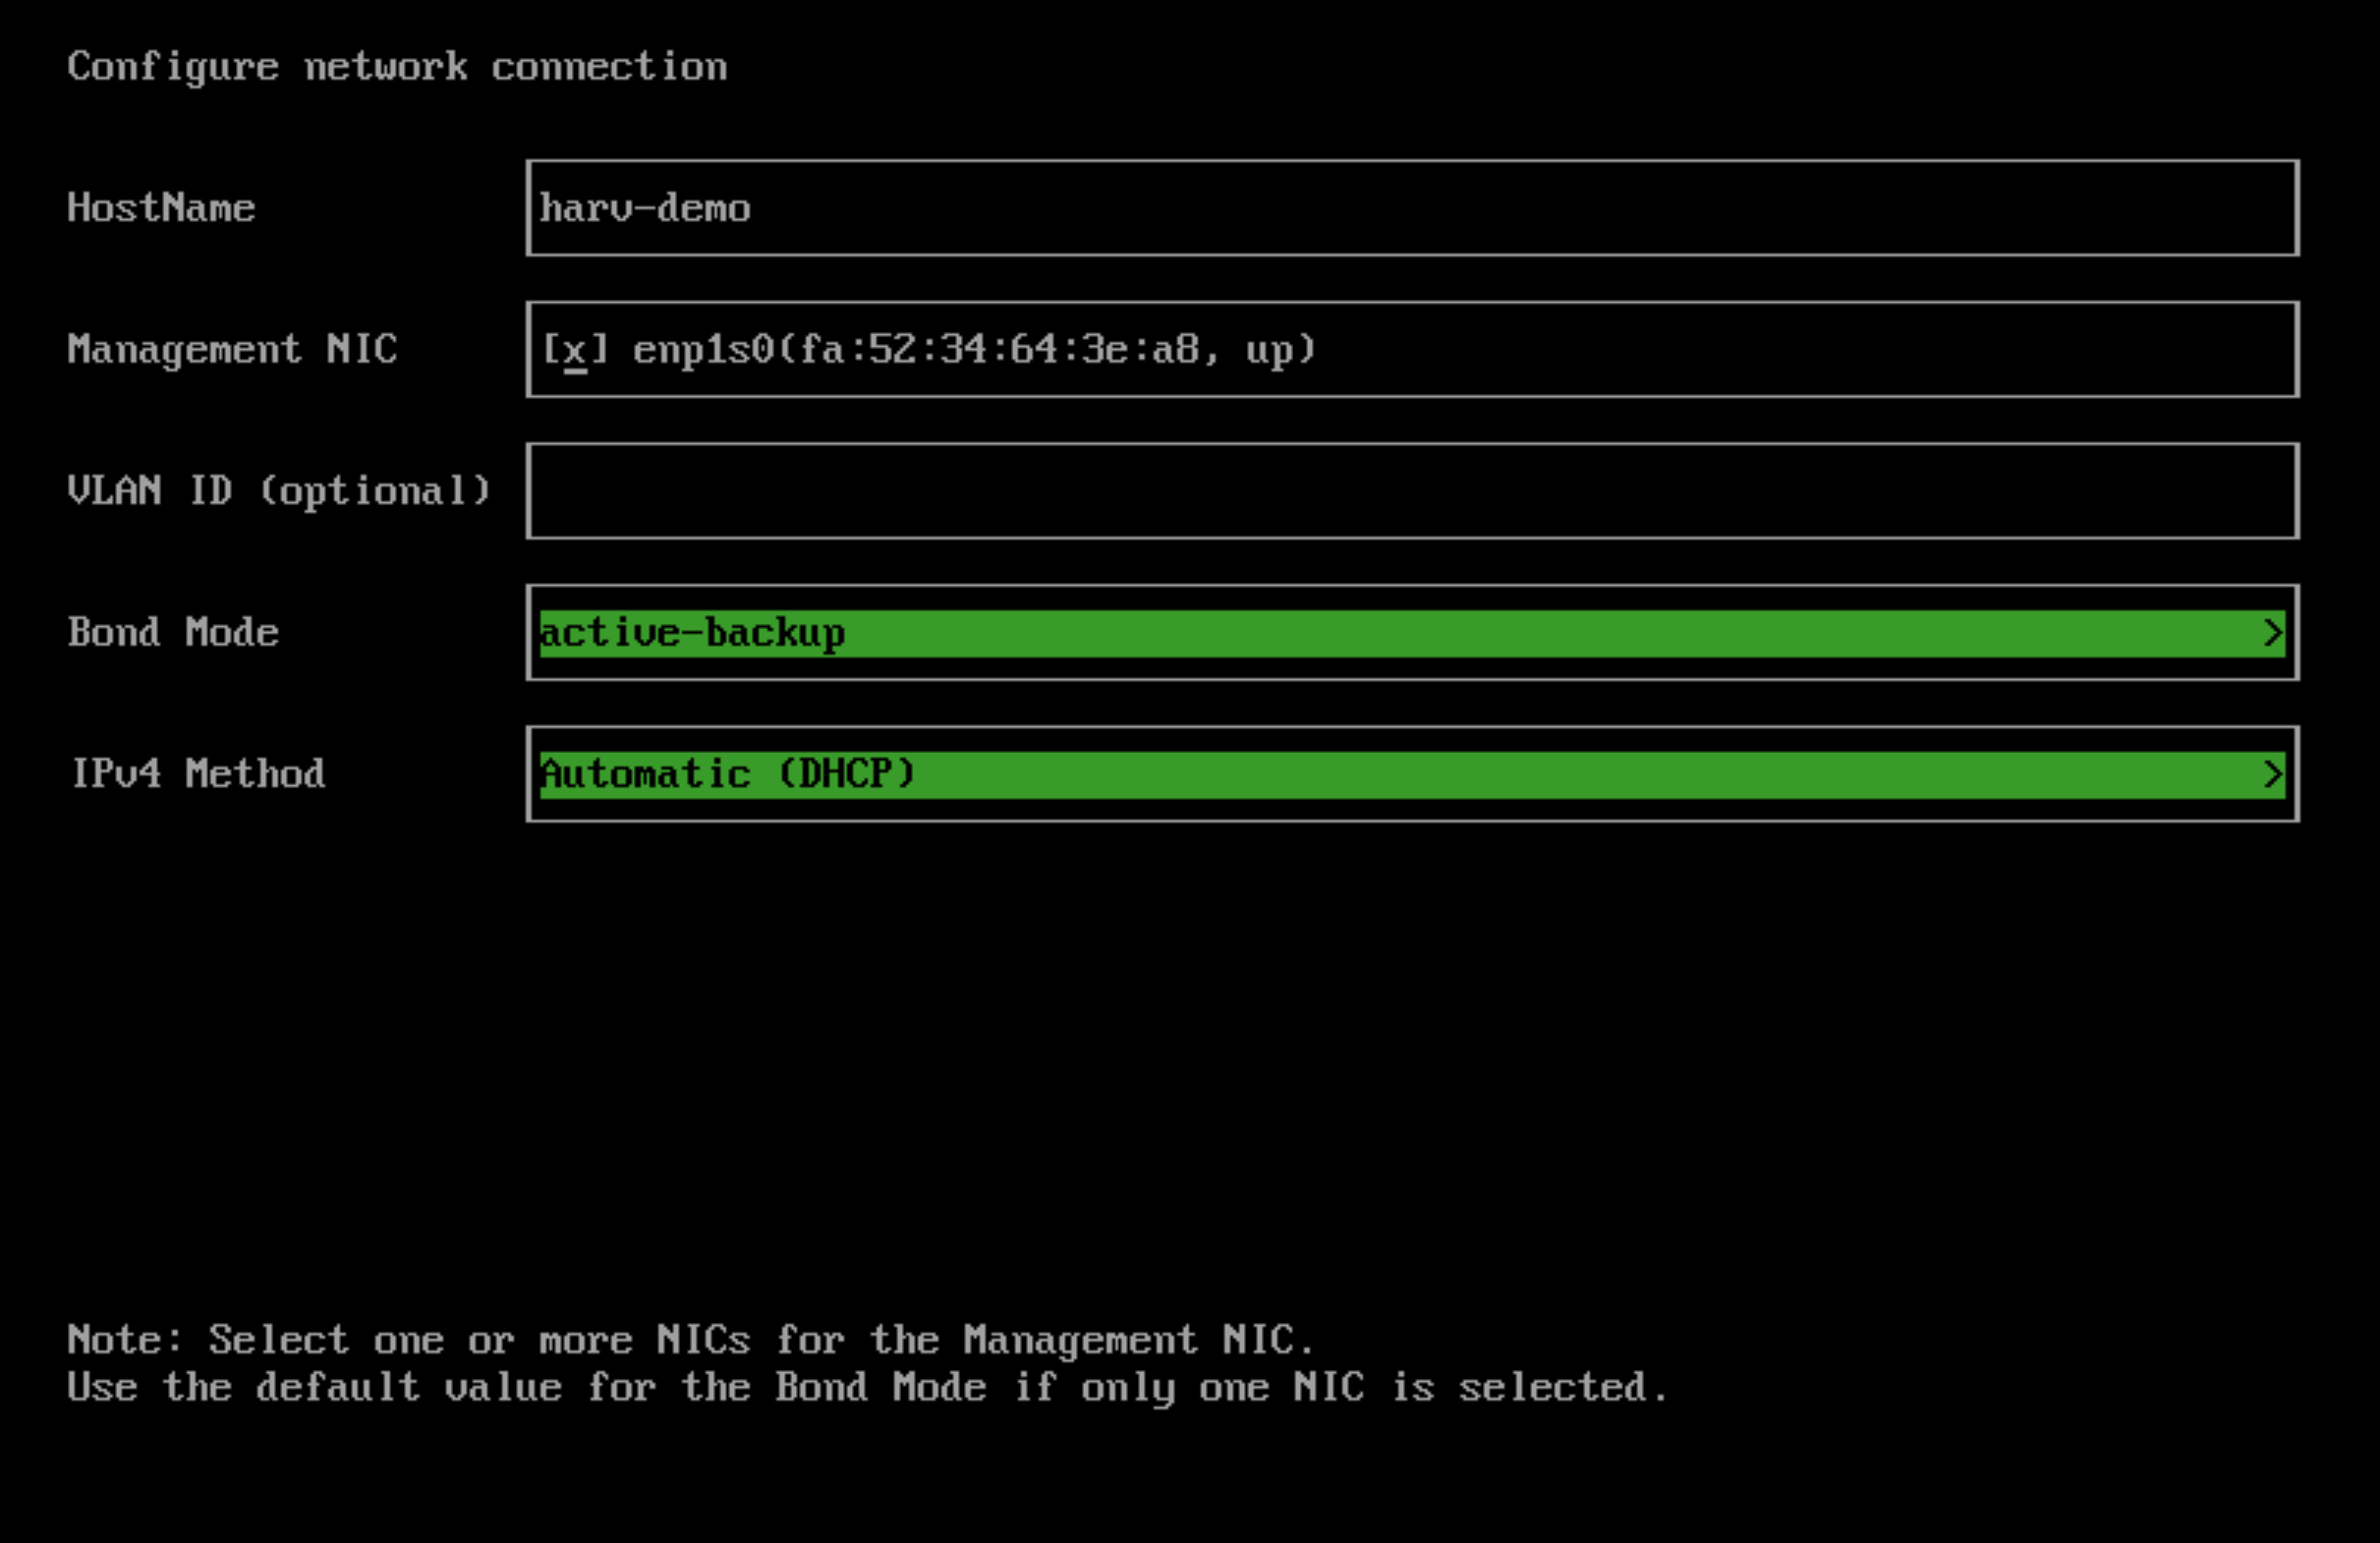
Task: Click the Management NIC label
Action: [x=232, y=350]
